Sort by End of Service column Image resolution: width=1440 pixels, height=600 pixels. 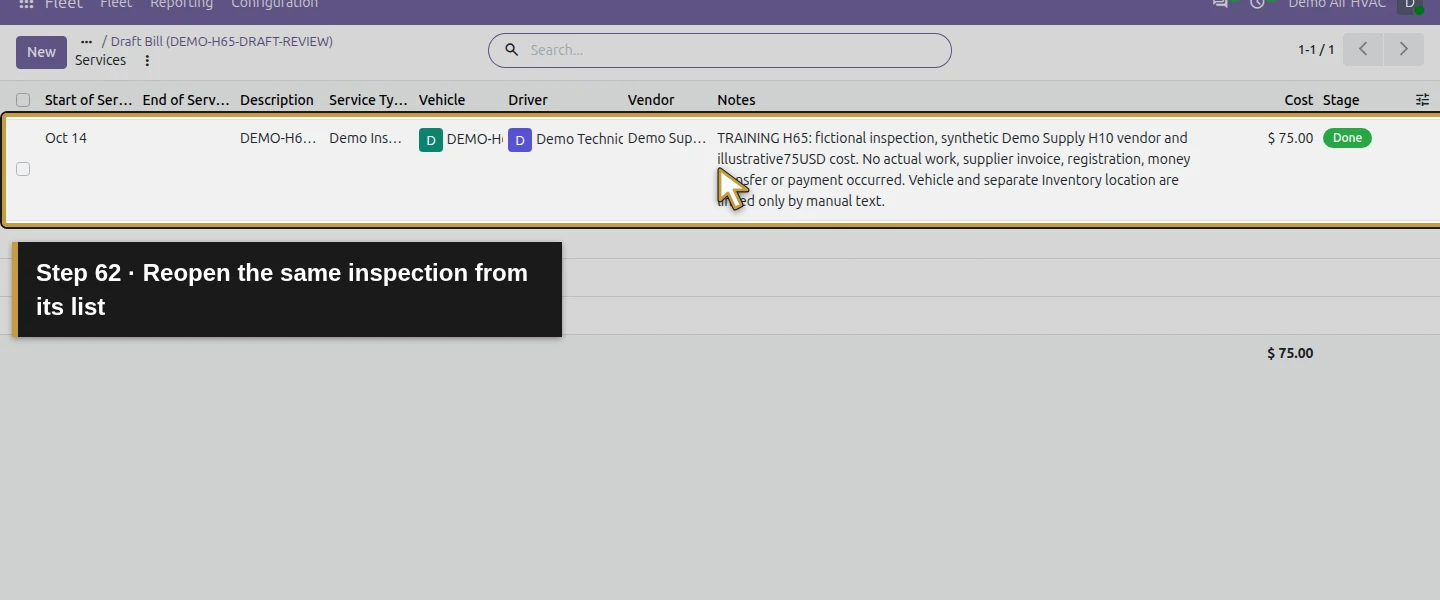click(x=186, y=100)
